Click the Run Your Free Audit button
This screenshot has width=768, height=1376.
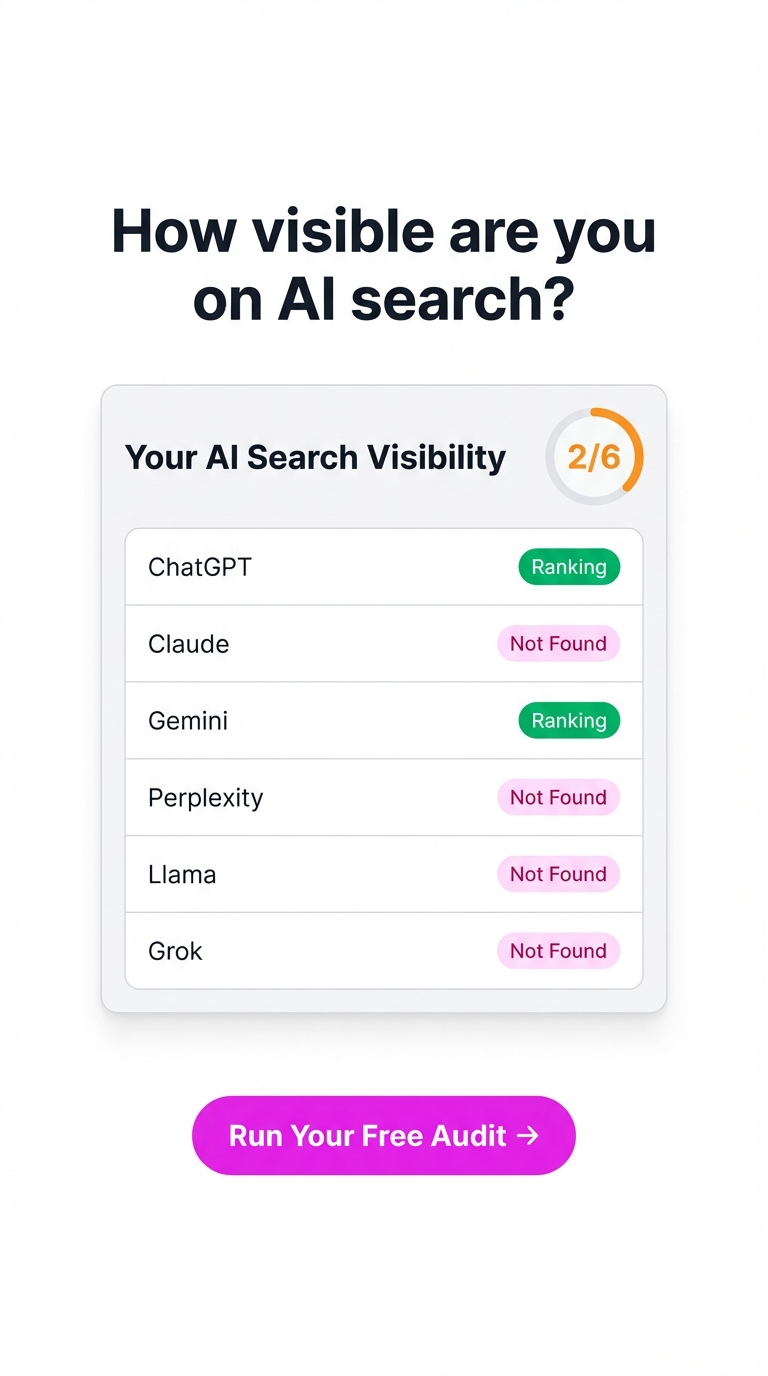384,1135
